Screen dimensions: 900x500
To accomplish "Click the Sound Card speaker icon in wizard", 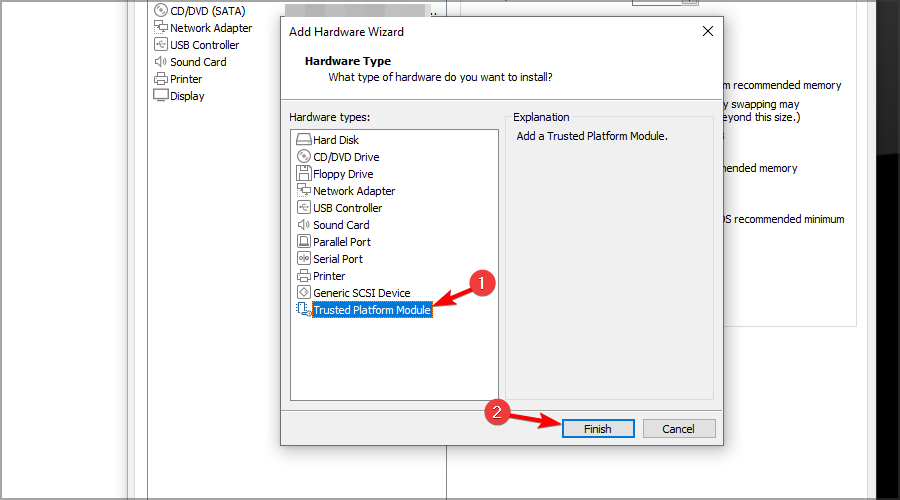I will (305, 225).
